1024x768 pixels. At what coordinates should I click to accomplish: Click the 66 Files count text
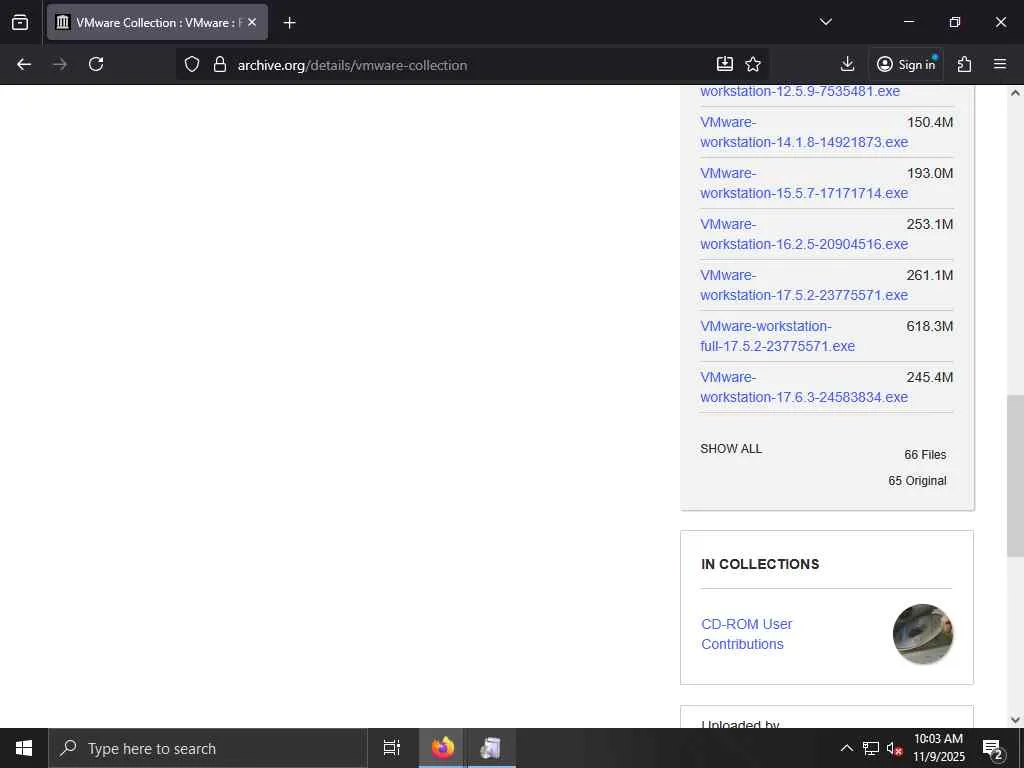(x=925, y=455)
